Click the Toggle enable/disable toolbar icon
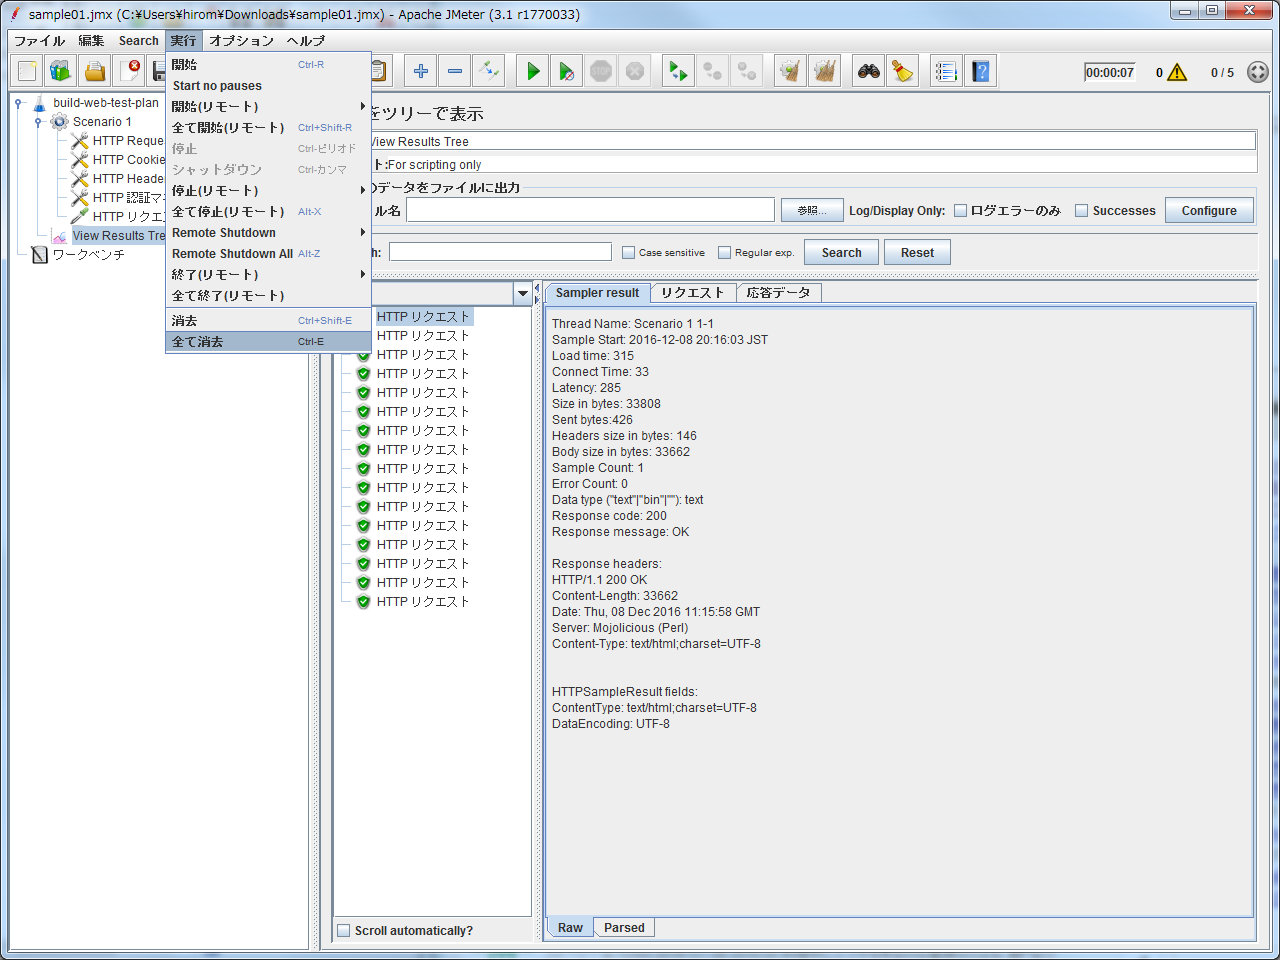1280x960 pixels. [x=489, y=71]
